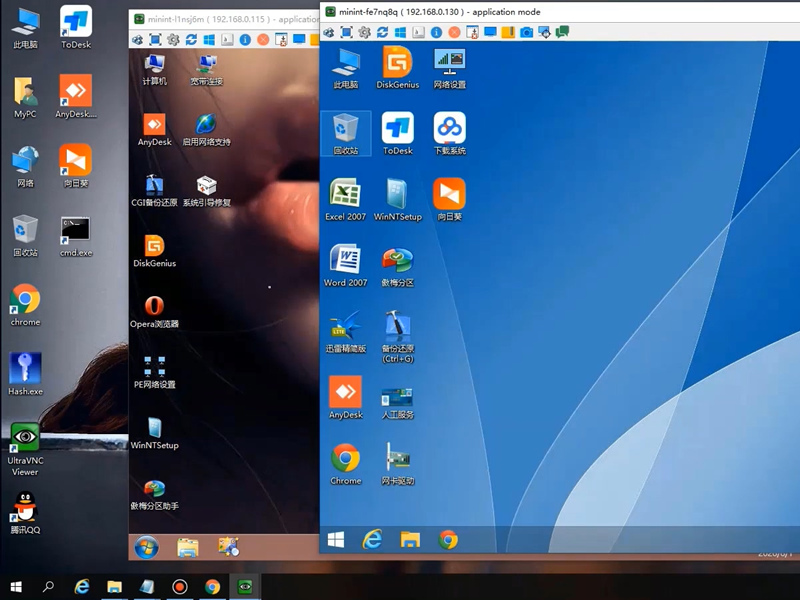Screen dimensions: 800x600
Task: Select DiskGenius icon in the 192.168.0.130 desktop
Action: point(397,68)
